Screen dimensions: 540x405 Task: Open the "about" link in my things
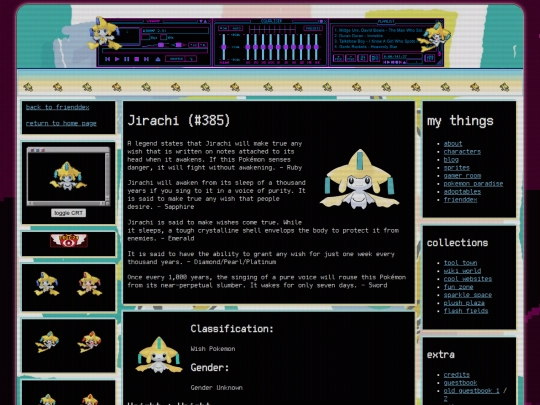(453, 144)
